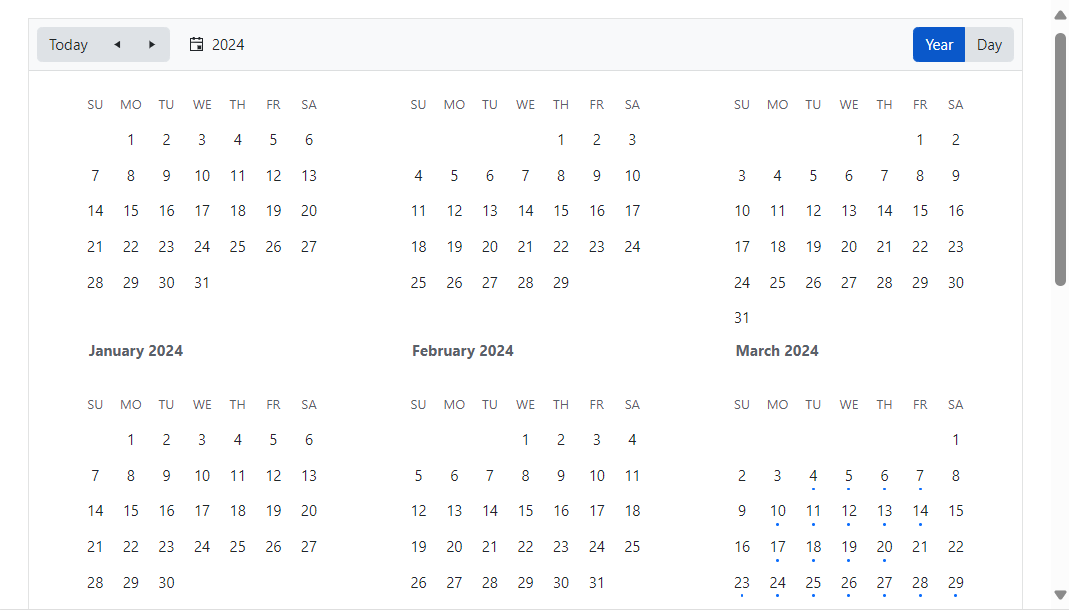Click the scrollbar's down arrow
This screenshot has height=610, width=1069.
point(1060,595)
